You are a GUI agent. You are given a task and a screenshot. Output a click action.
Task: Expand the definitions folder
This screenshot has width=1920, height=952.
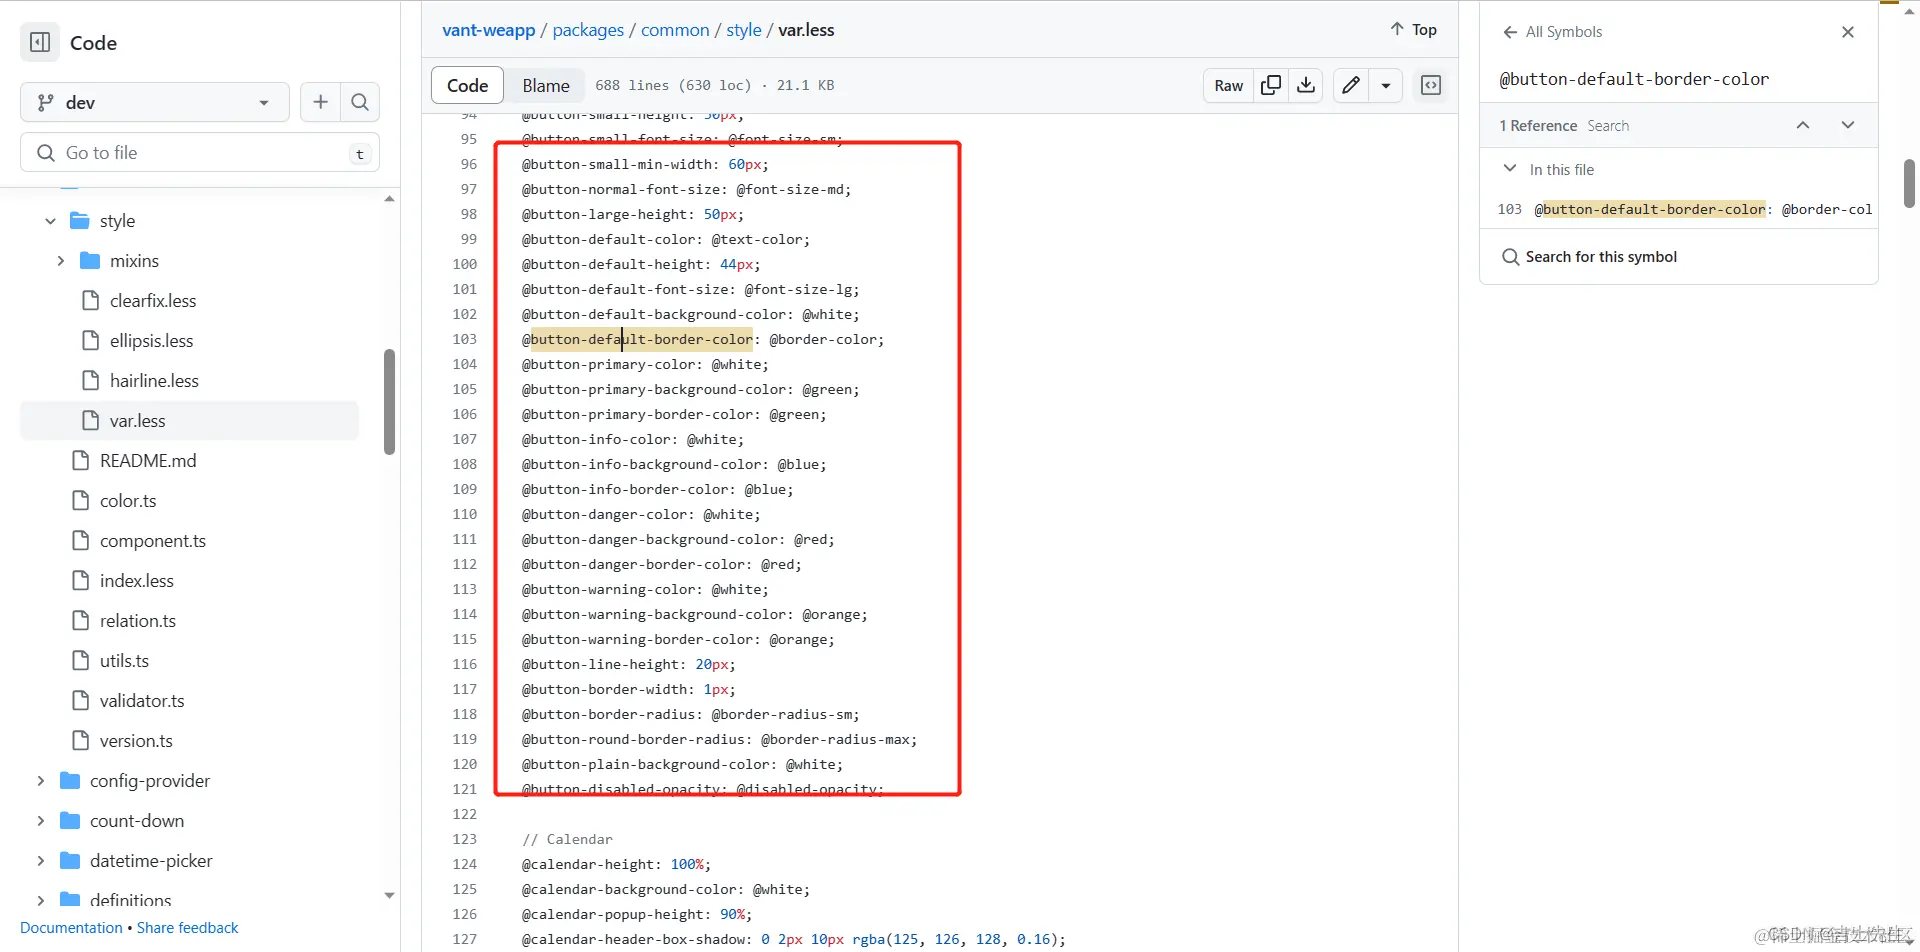coord(40,900)
